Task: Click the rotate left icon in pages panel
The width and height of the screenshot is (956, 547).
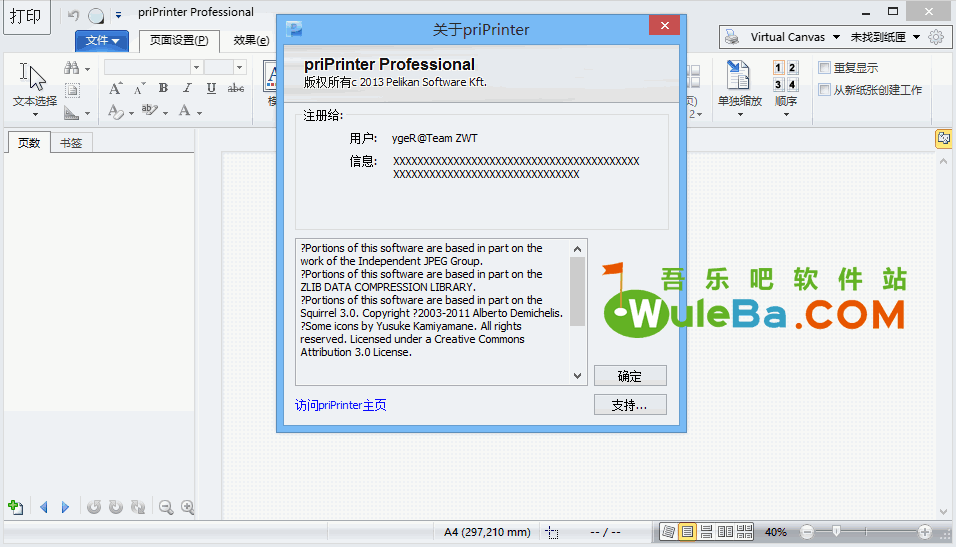Action: coord(93,507)
